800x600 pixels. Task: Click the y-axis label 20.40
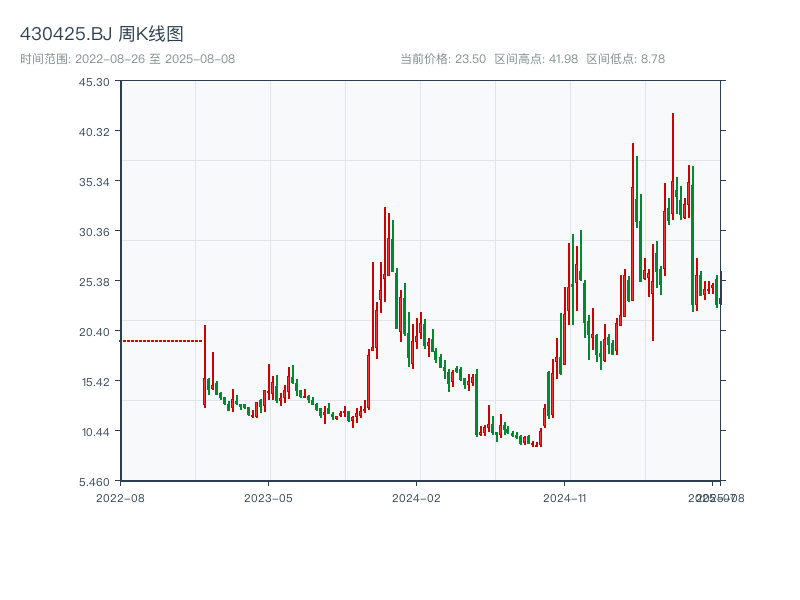[x=94, y=332]
